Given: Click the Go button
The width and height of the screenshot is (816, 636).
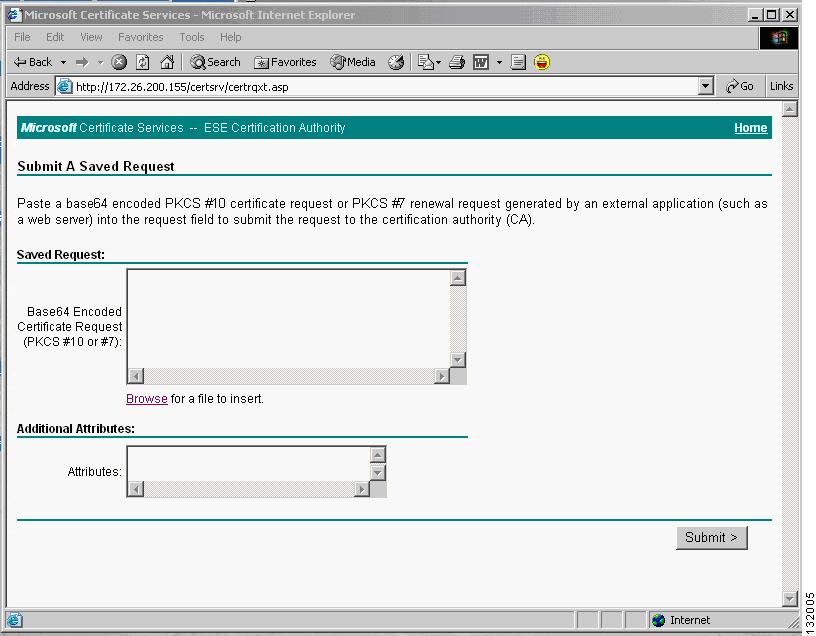Looking at the screenshot, I should click(740, 86).
